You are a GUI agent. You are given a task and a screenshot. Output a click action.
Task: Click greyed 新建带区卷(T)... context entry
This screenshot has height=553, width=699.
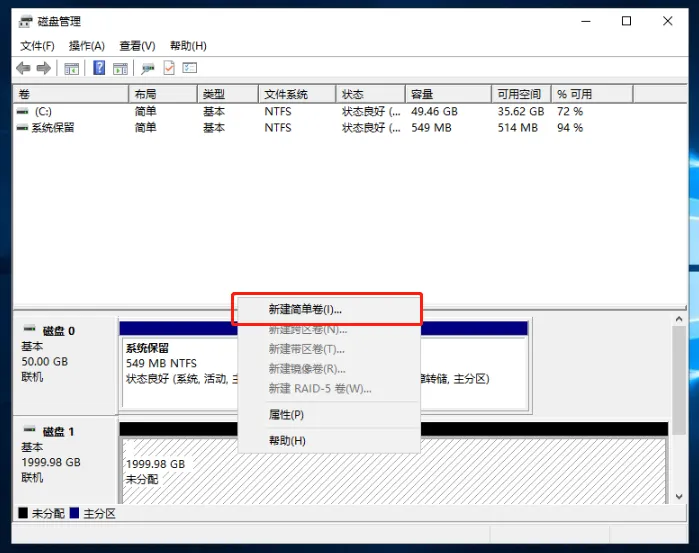[329, 349]
